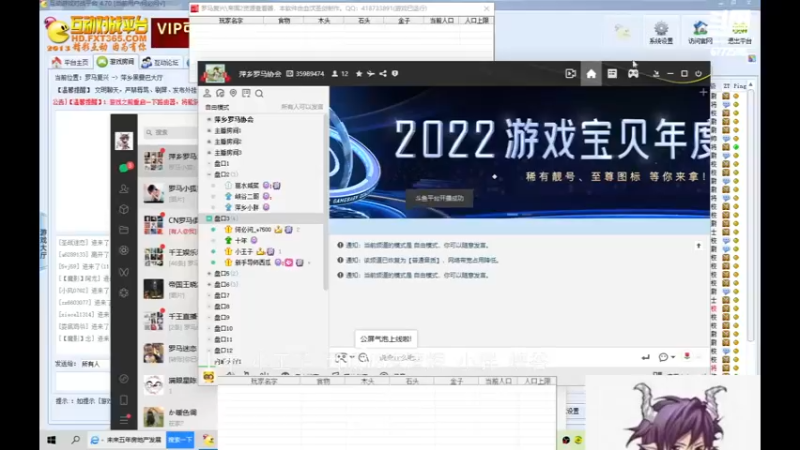Open the video/live icon in voice app header
Image resolution: width=800 pixels, height=450 pixels.
pyautogui.click(x=570, y=73)
